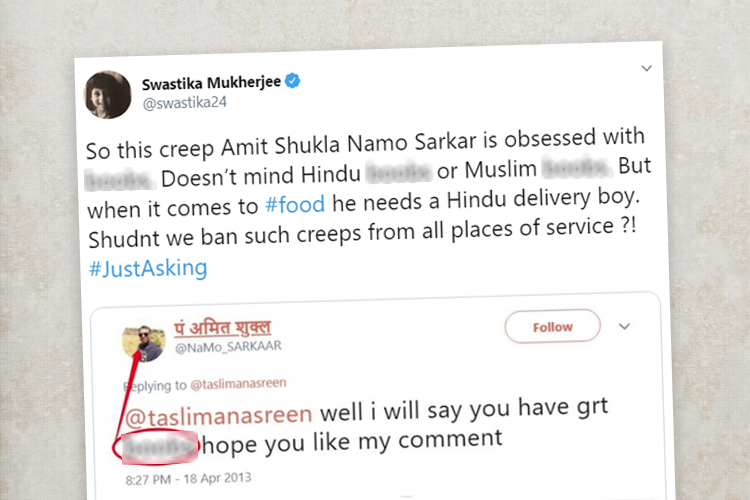Click the @taslimanasreen mention in tweet text

click(218, 415)
